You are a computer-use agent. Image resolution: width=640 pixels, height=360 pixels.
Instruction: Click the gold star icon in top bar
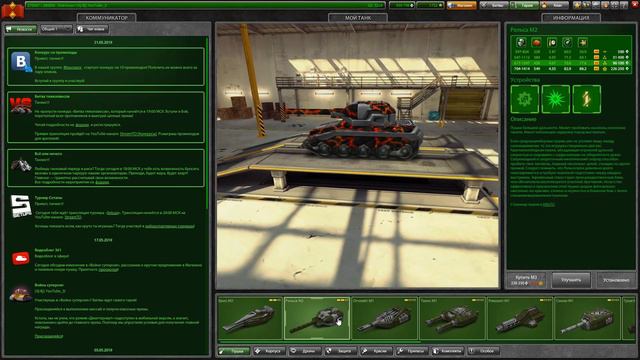(577, 5)
